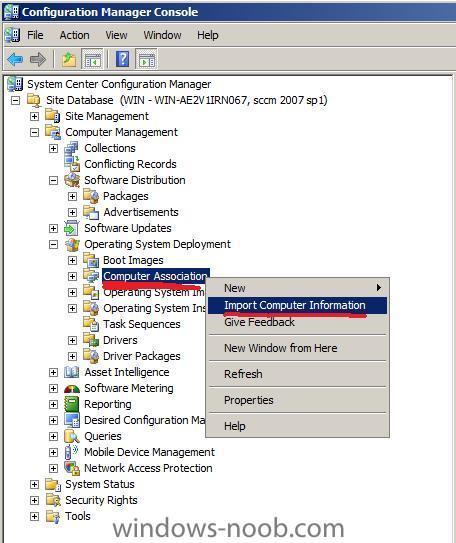Select the Site Database tree item
456x543 pixels.
click(187, 100)
